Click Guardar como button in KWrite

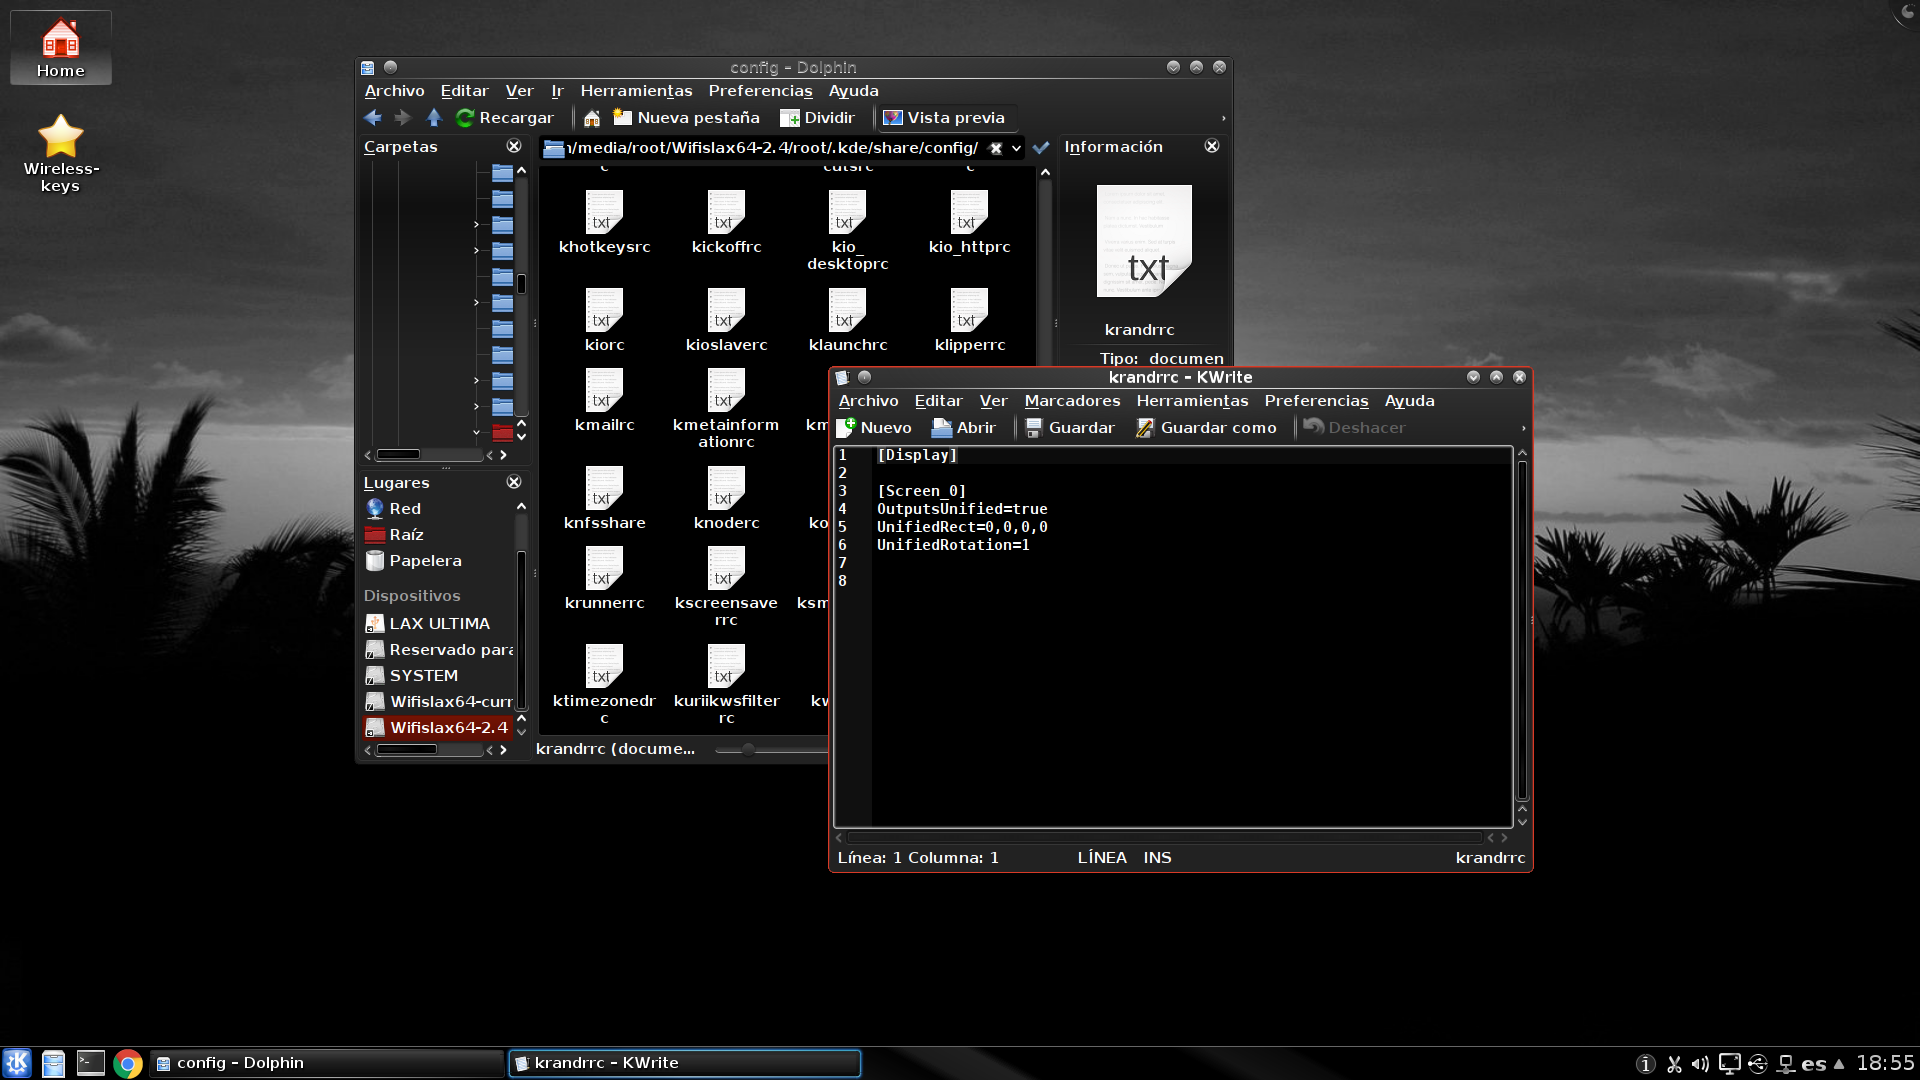[x=1206, y=428]
